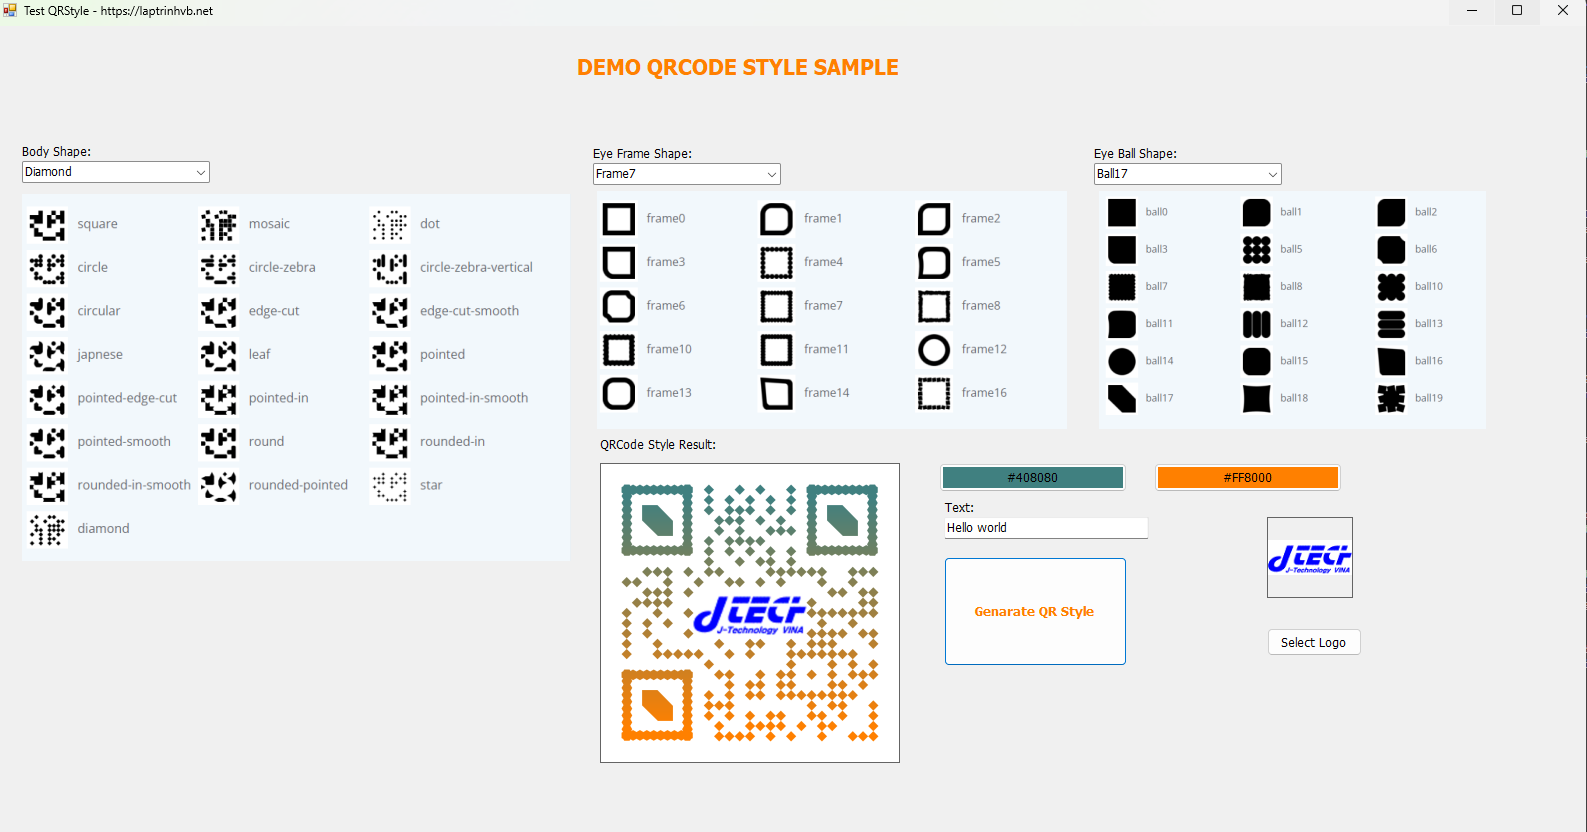Select the frame0 eye frame icon
Image resolution: width=1587 pixels, height=832 pixels.
pos(619,219)
